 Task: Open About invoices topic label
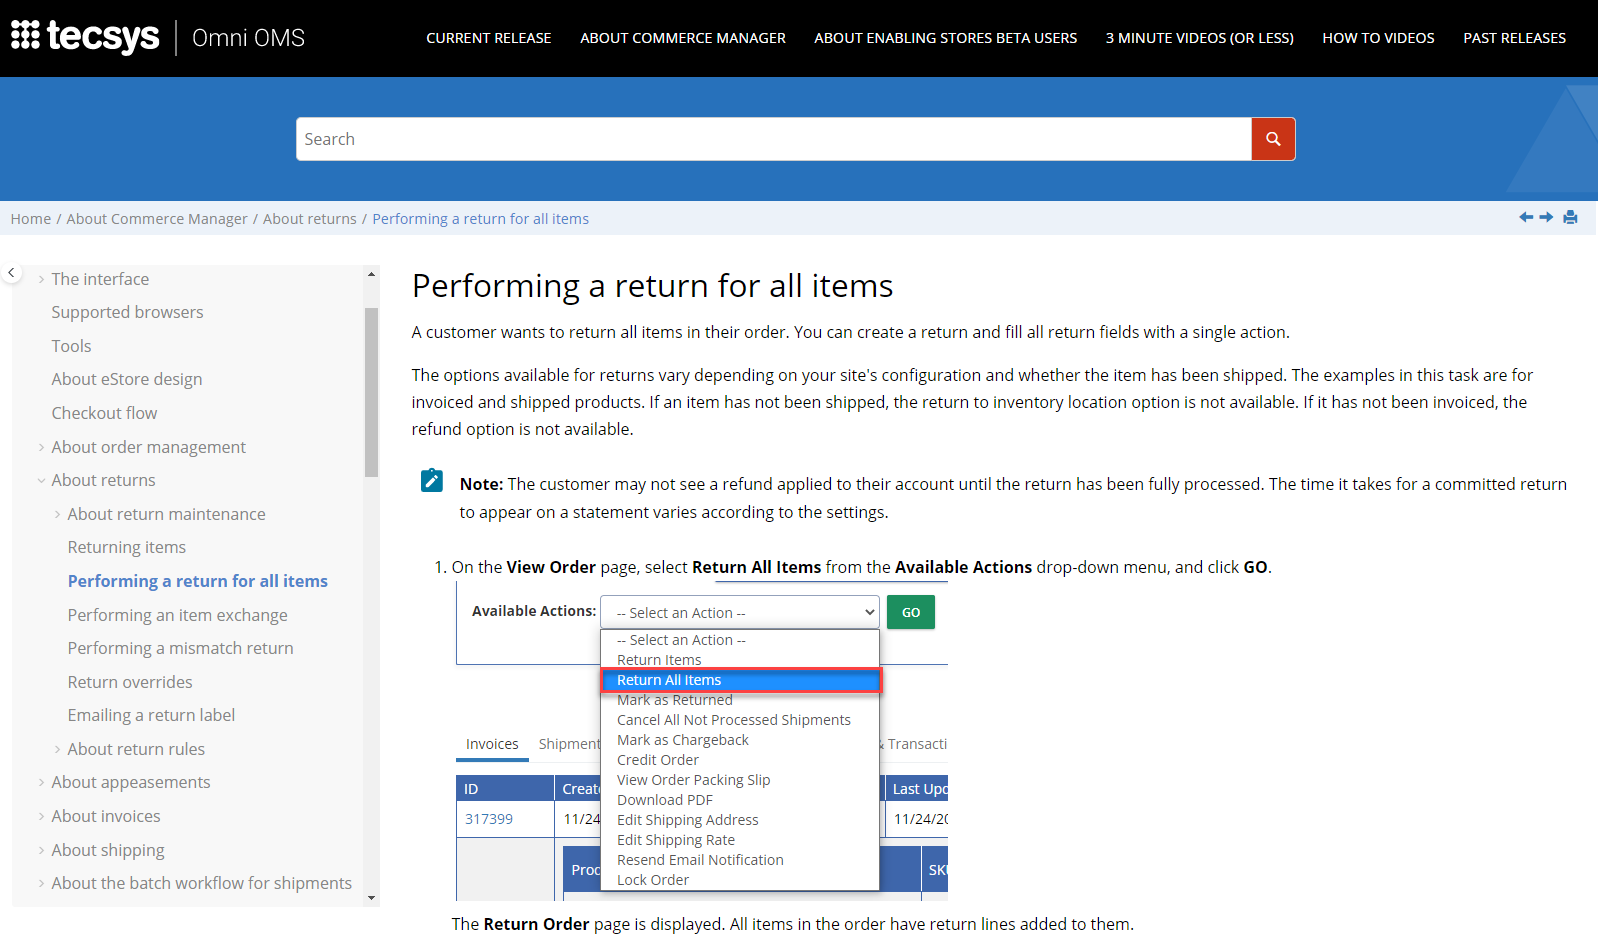coord(106,816)
